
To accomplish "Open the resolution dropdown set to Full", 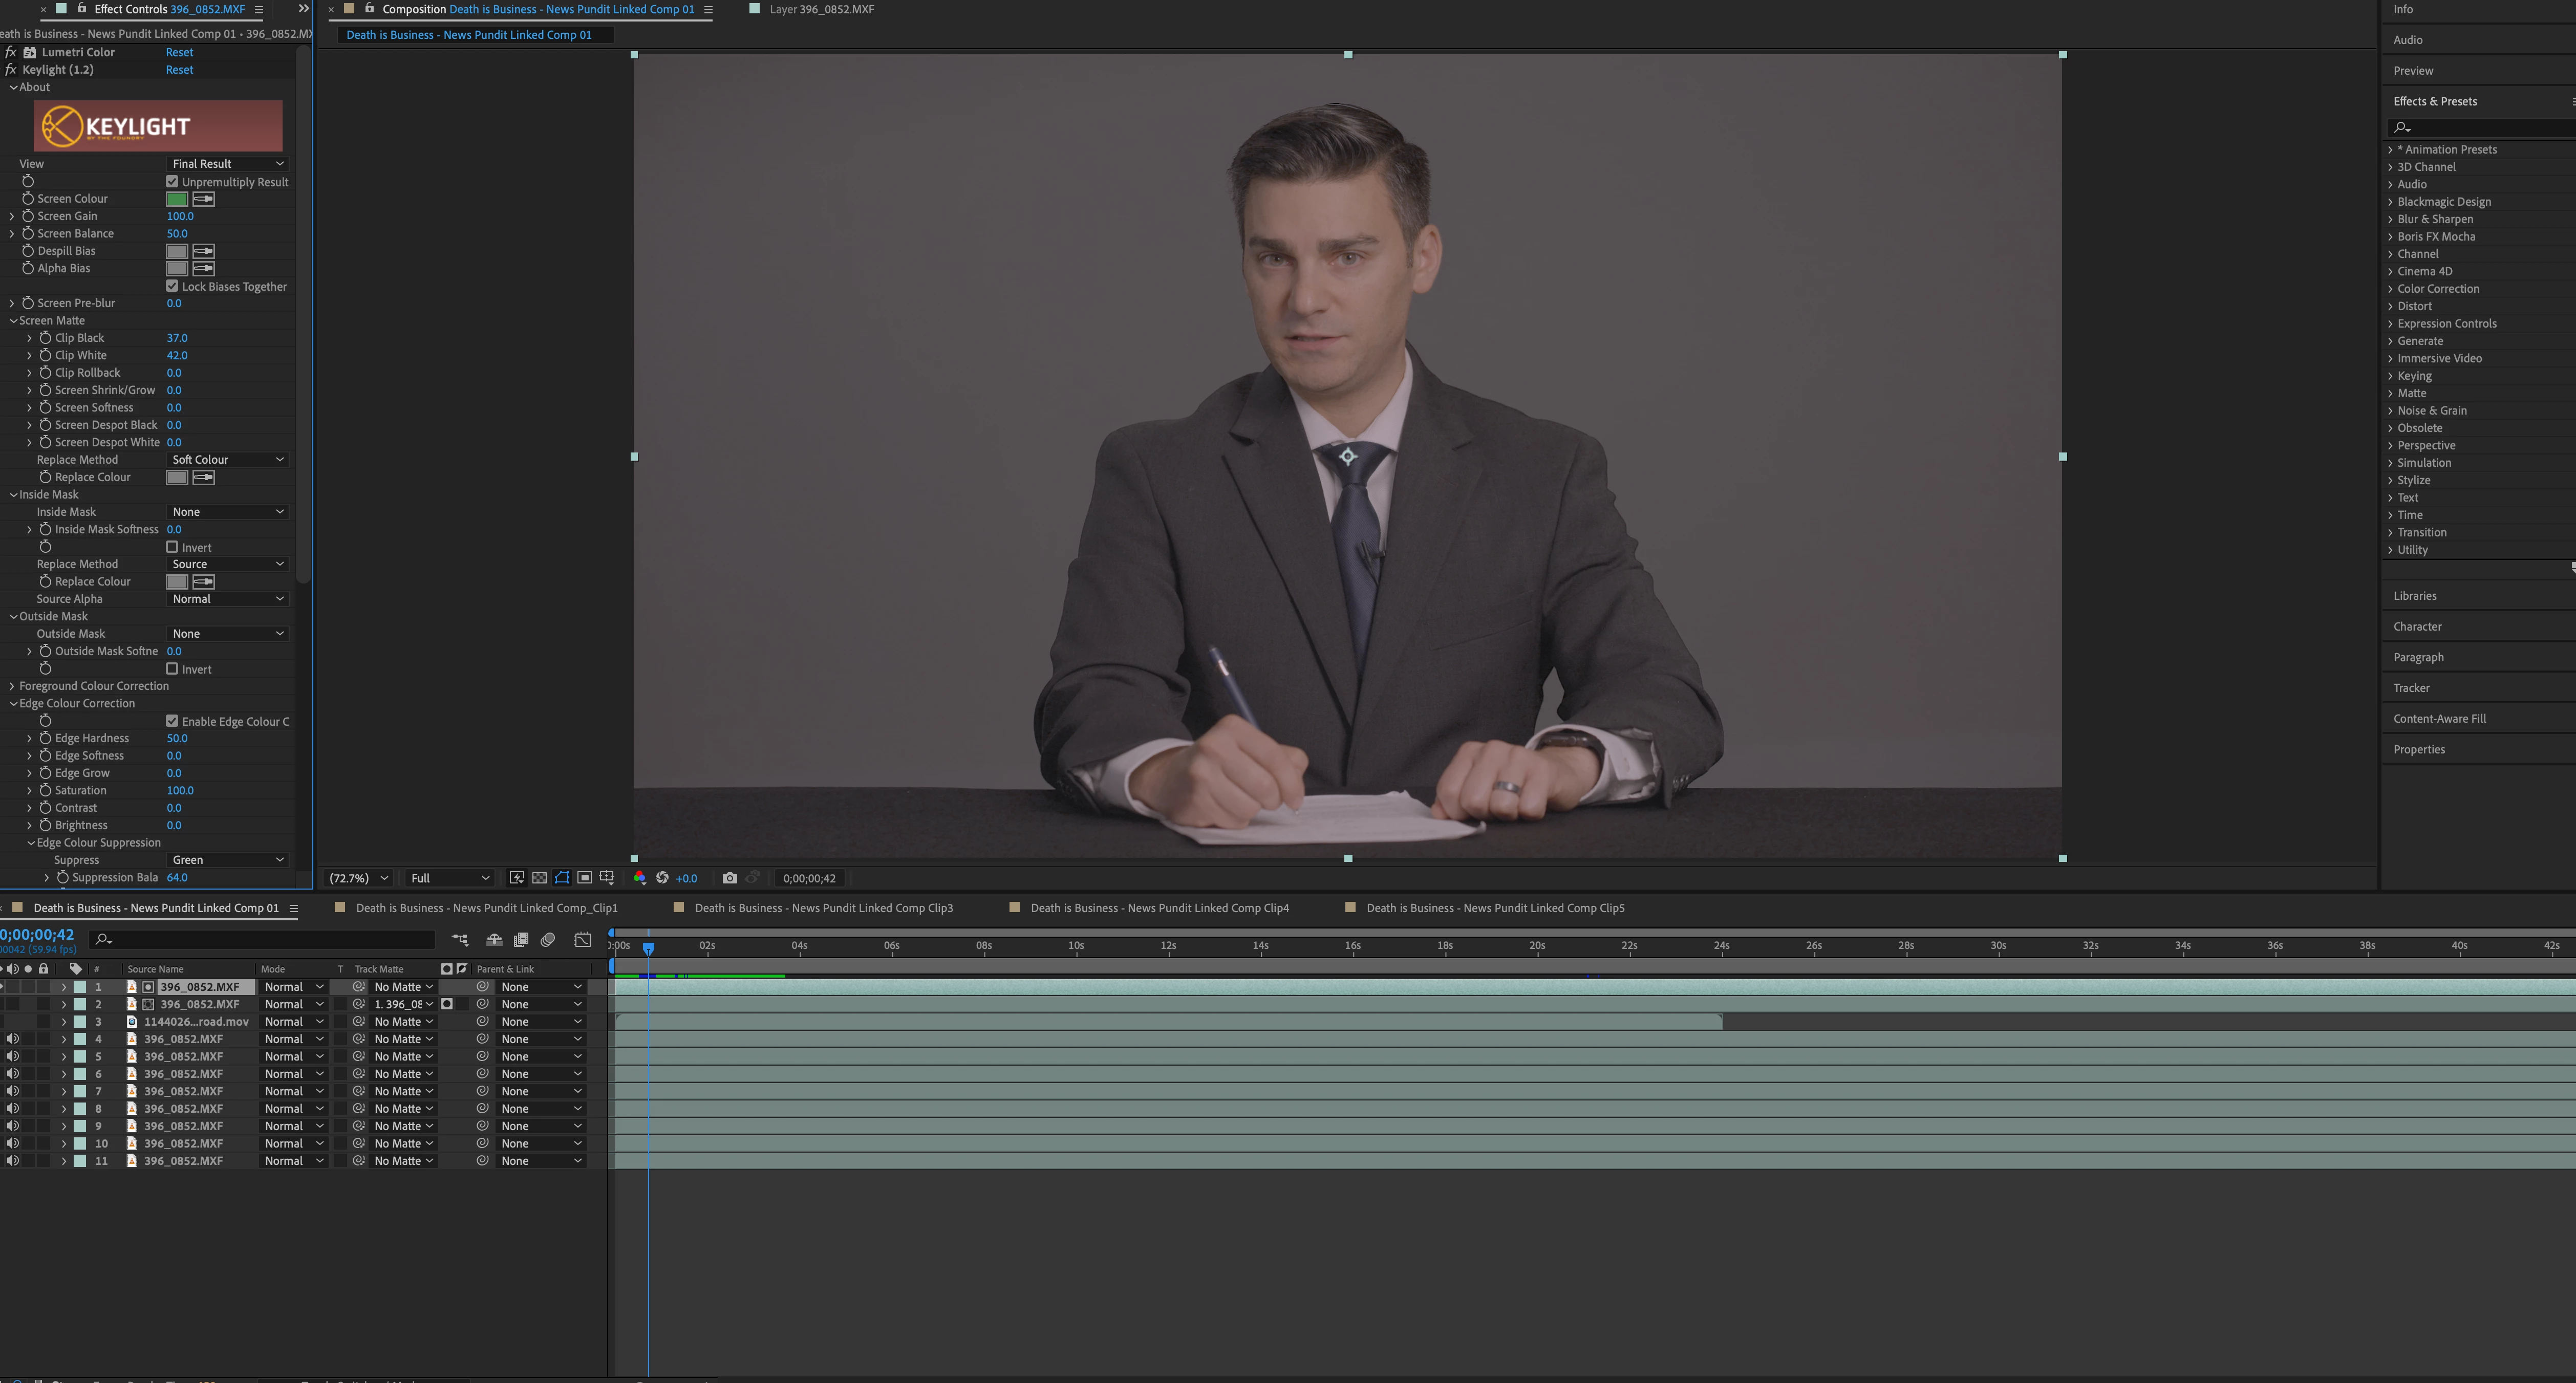I will click(449, 878).
